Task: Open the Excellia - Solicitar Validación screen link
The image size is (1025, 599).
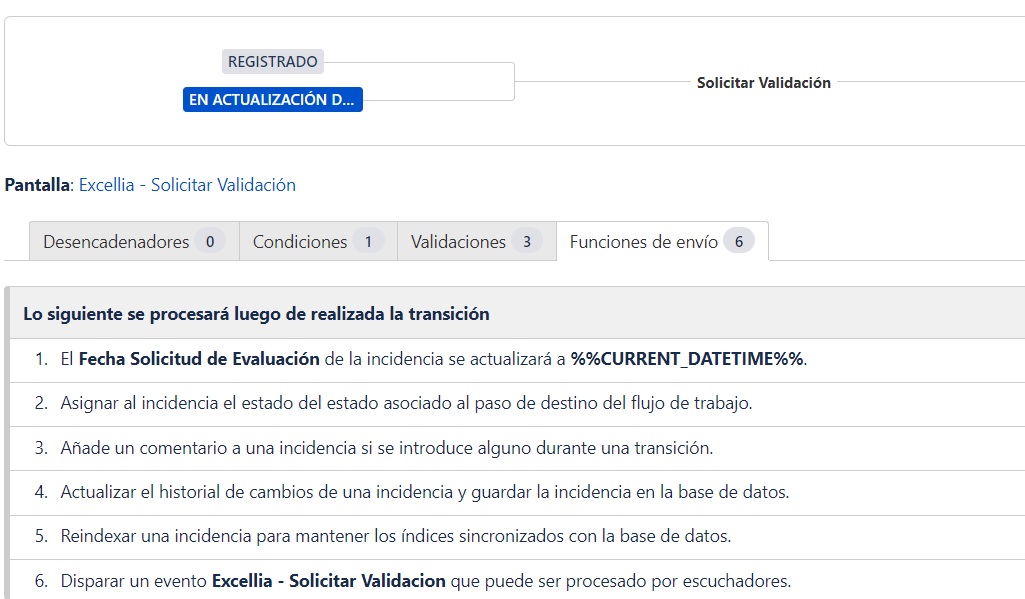Action: point(187,185)
